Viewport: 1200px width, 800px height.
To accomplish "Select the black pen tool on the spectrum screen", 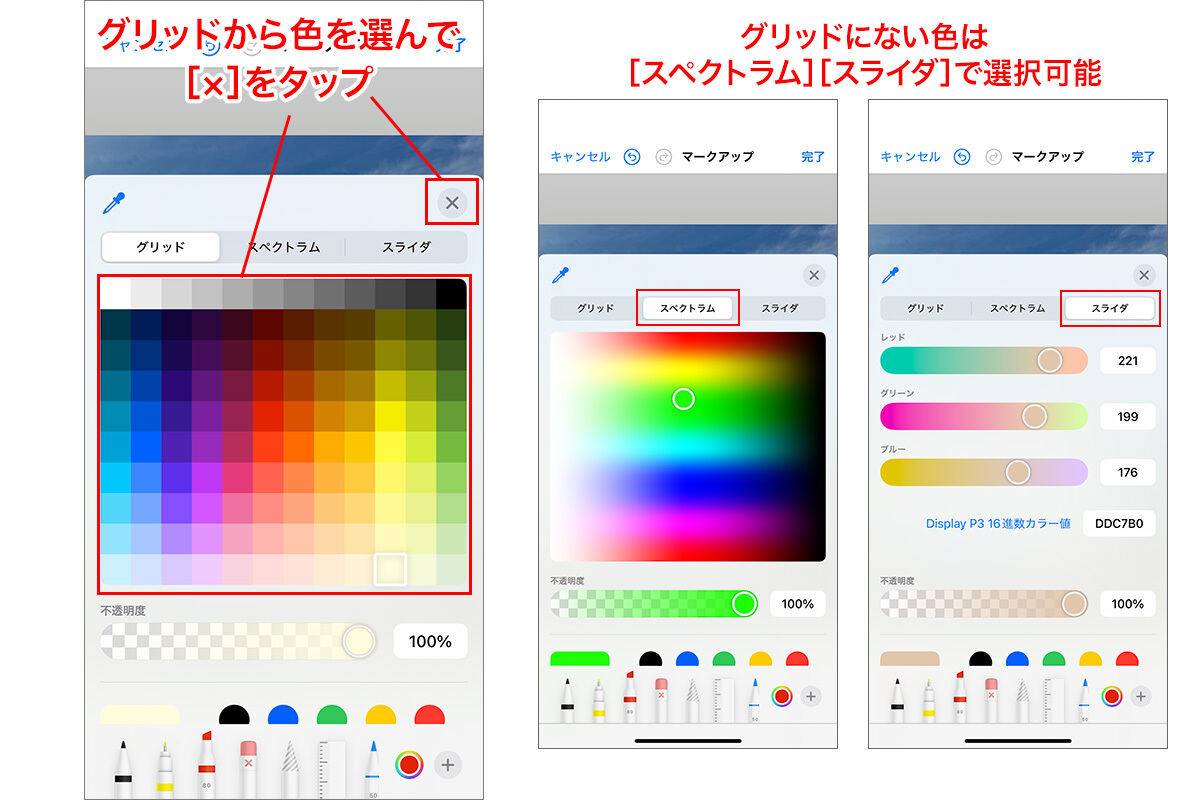I will (568, 699).
